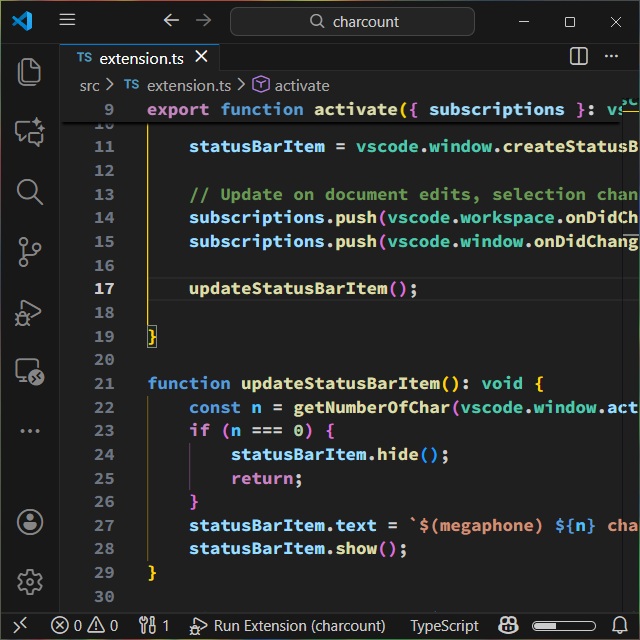Open the Manage gear settings
The image size is (640, 640).
[29, 581]
